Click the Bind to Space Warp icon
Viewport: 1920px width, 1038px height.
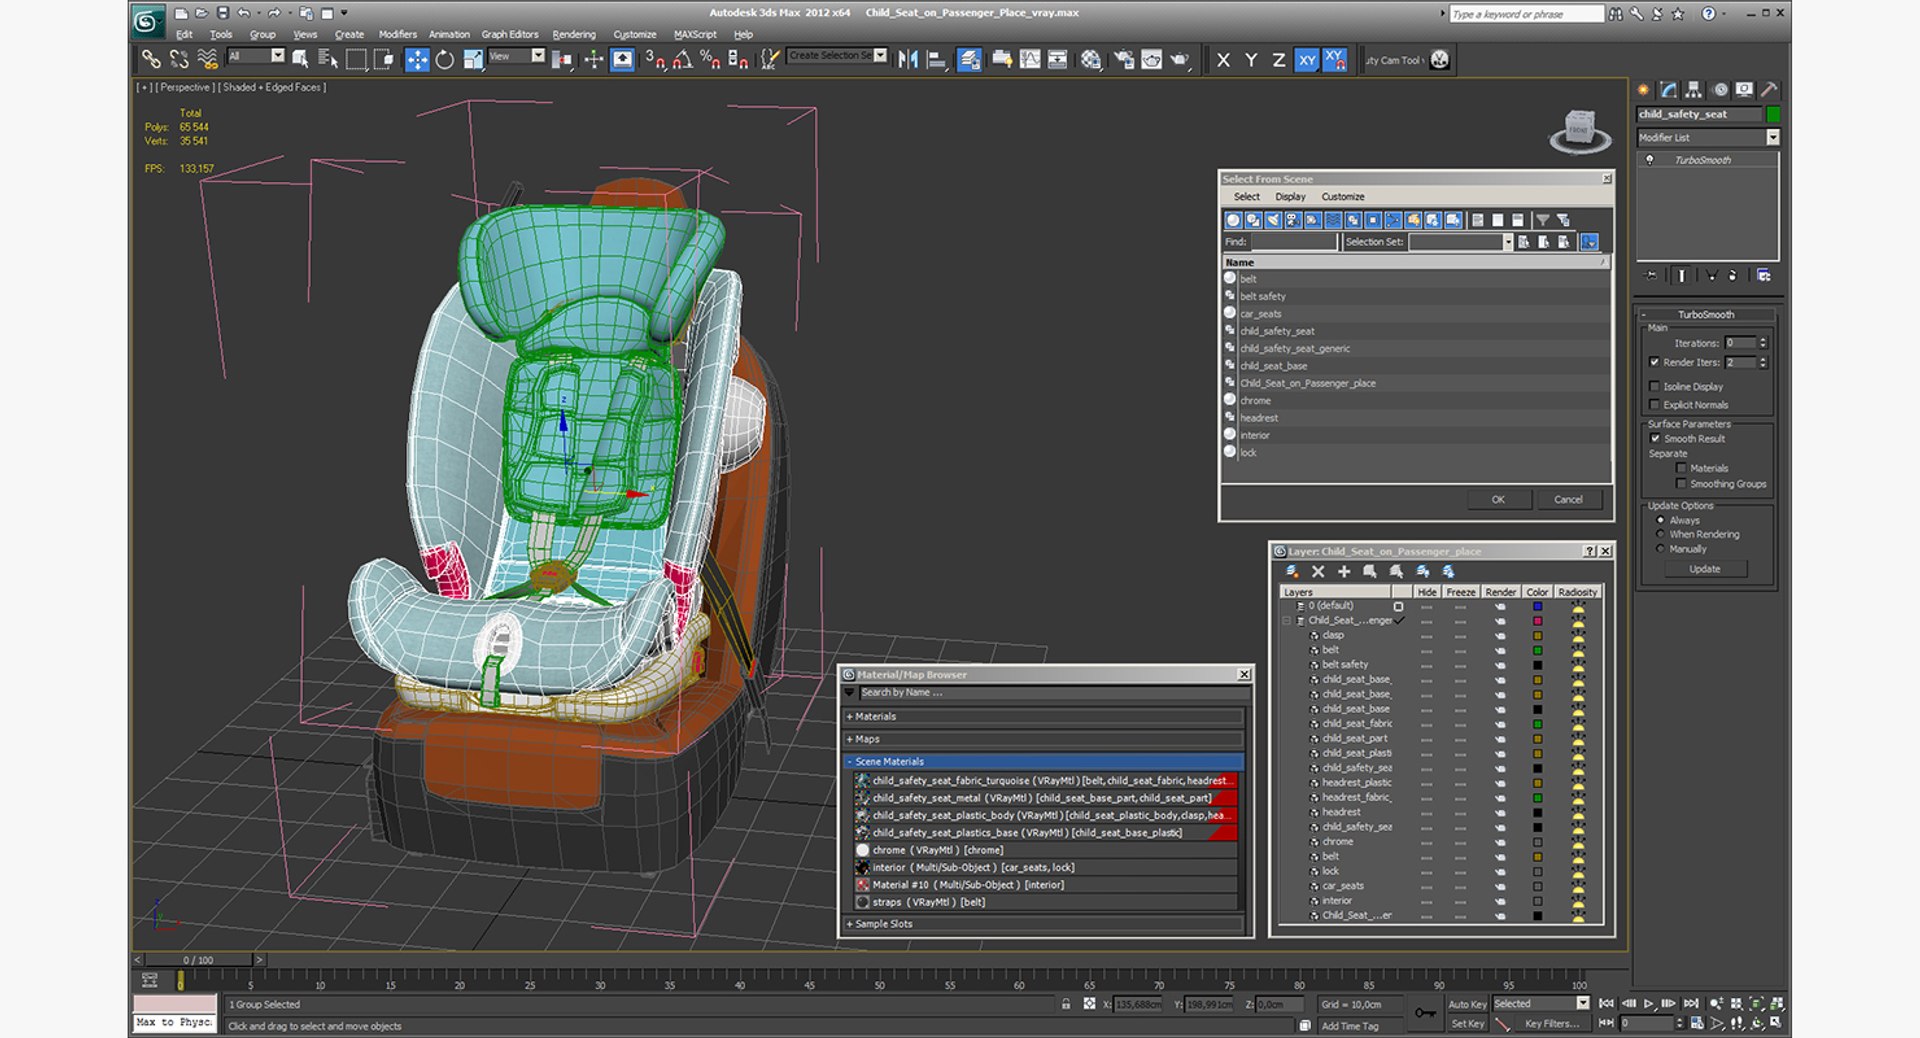coord(207,60)
